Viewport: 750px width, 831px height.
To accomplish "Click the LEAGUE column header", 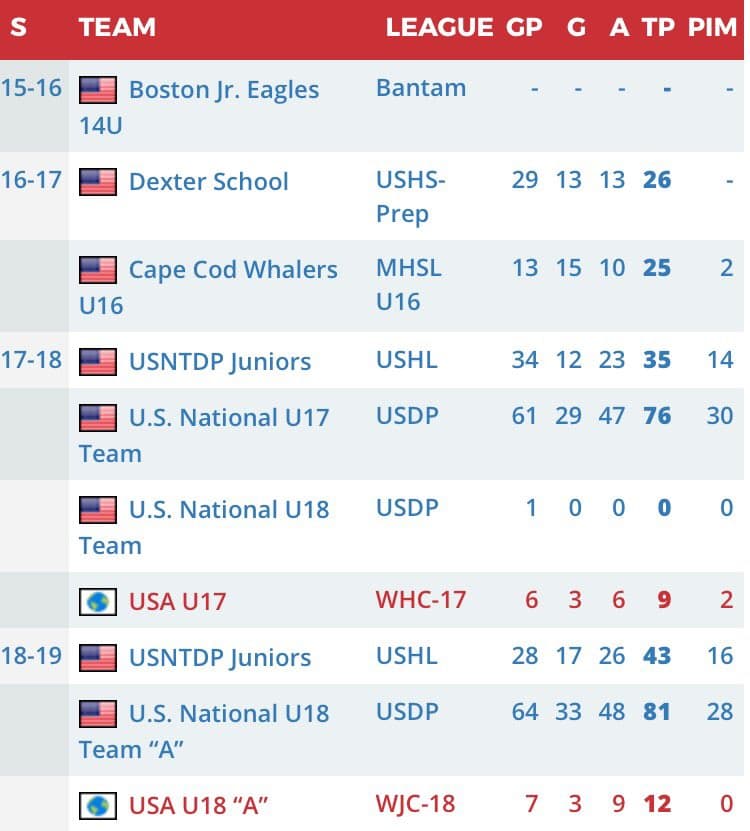I will click(x=439, y=28).
